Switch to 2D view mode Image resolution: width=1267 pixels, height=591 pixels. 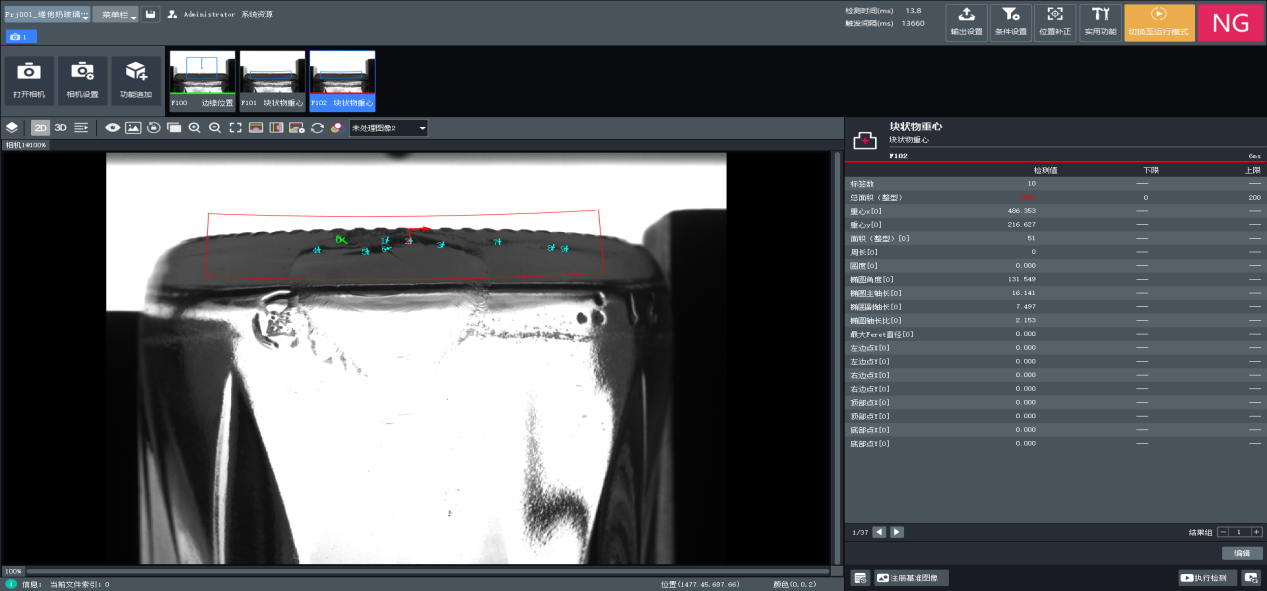click(40, 128)
